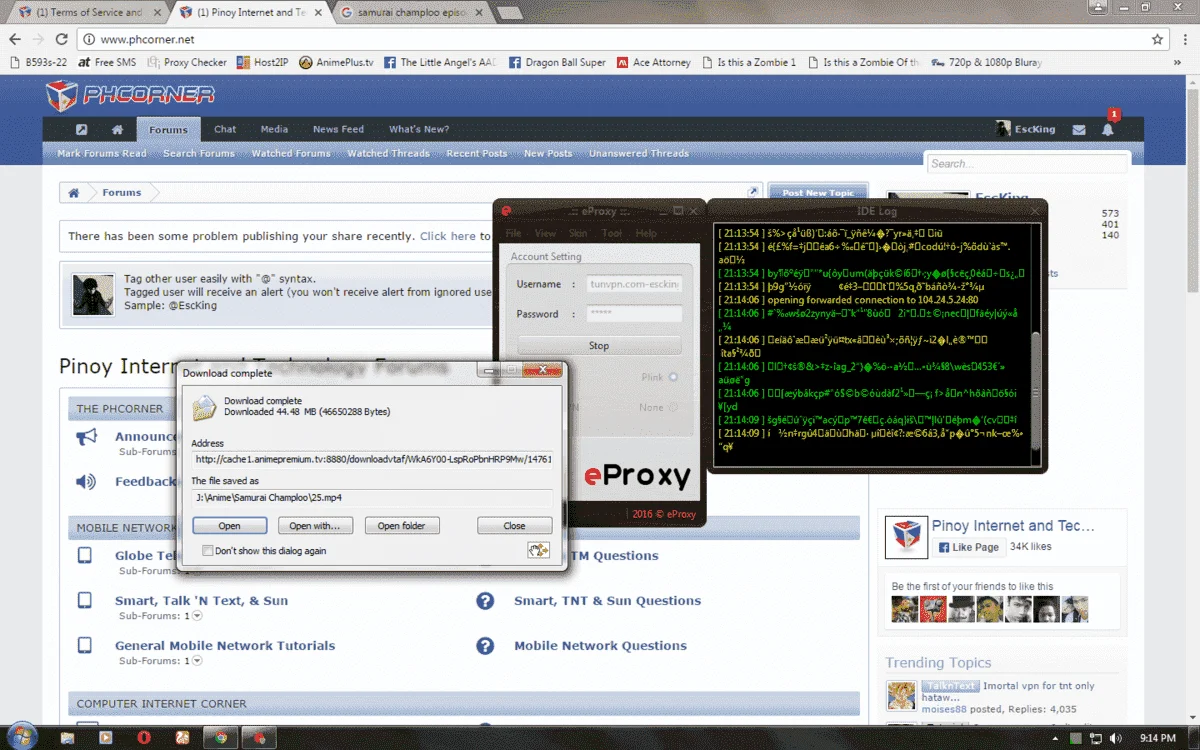
Task: Bookmark page with the star icon
Action: tap(1157, 39)
